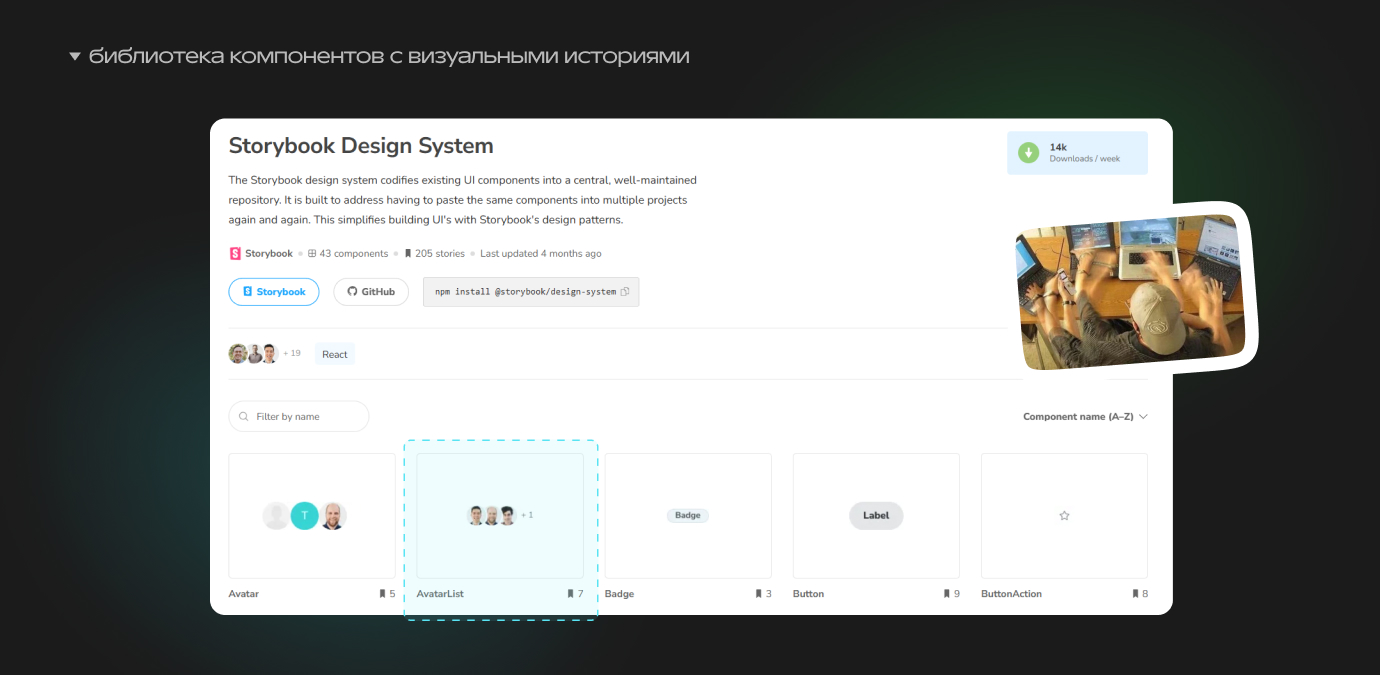
Task: Click the Label pill in Button preview
Action: (876, 516)
